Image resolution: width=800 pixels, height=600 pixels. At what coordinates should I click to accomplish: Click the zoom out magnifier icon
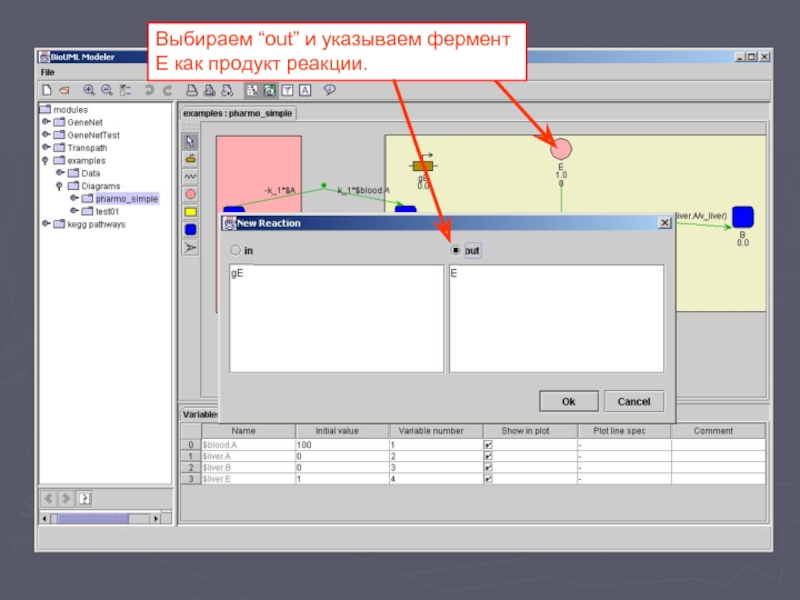point(107,90)
